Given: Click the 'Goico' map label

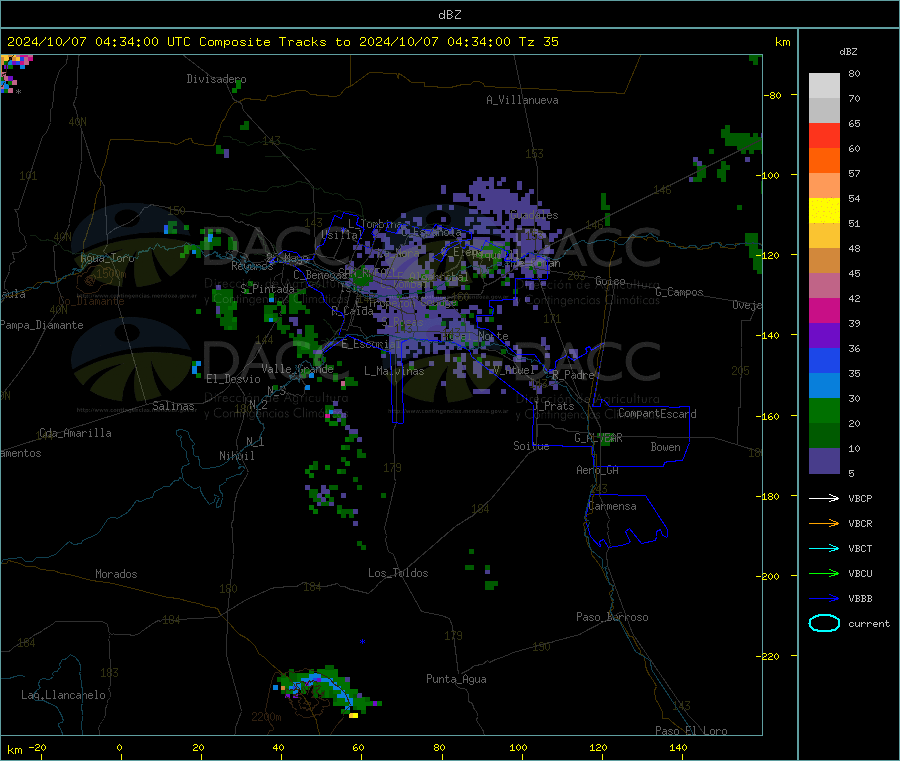Looking at the screenshot, I should point(610,281).
